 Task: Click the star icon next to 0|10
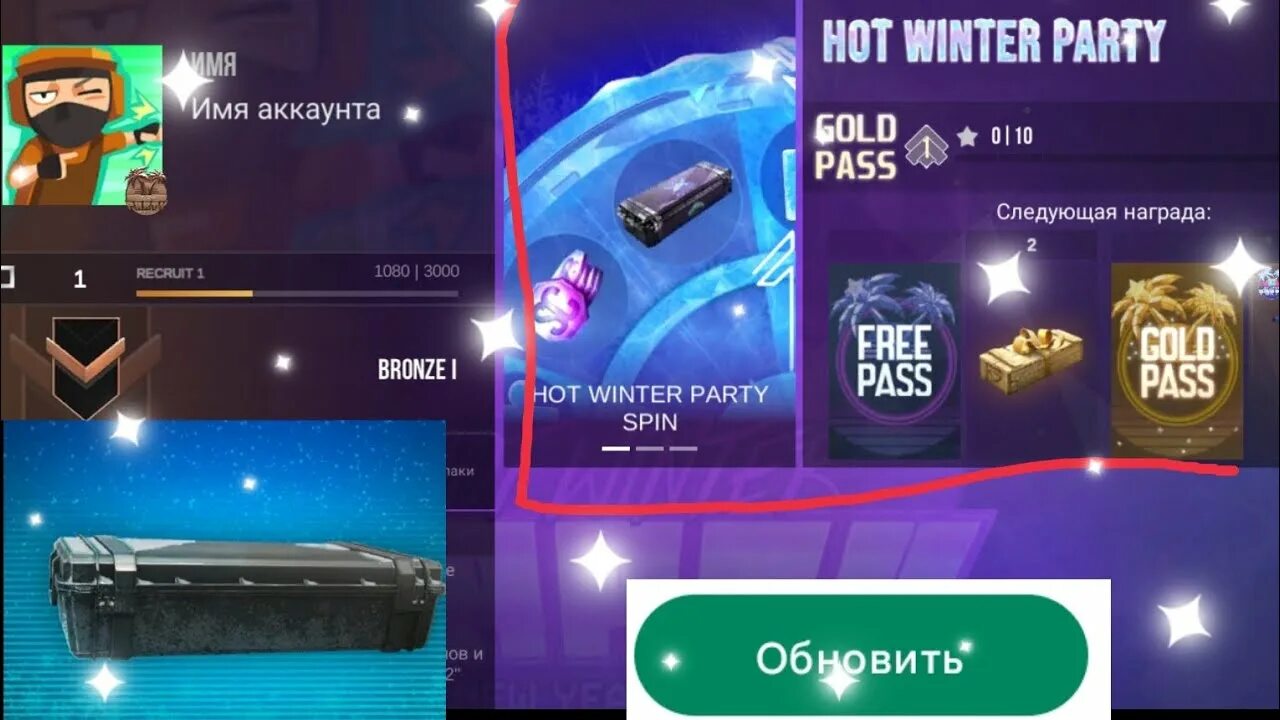(x=967, y=137)
